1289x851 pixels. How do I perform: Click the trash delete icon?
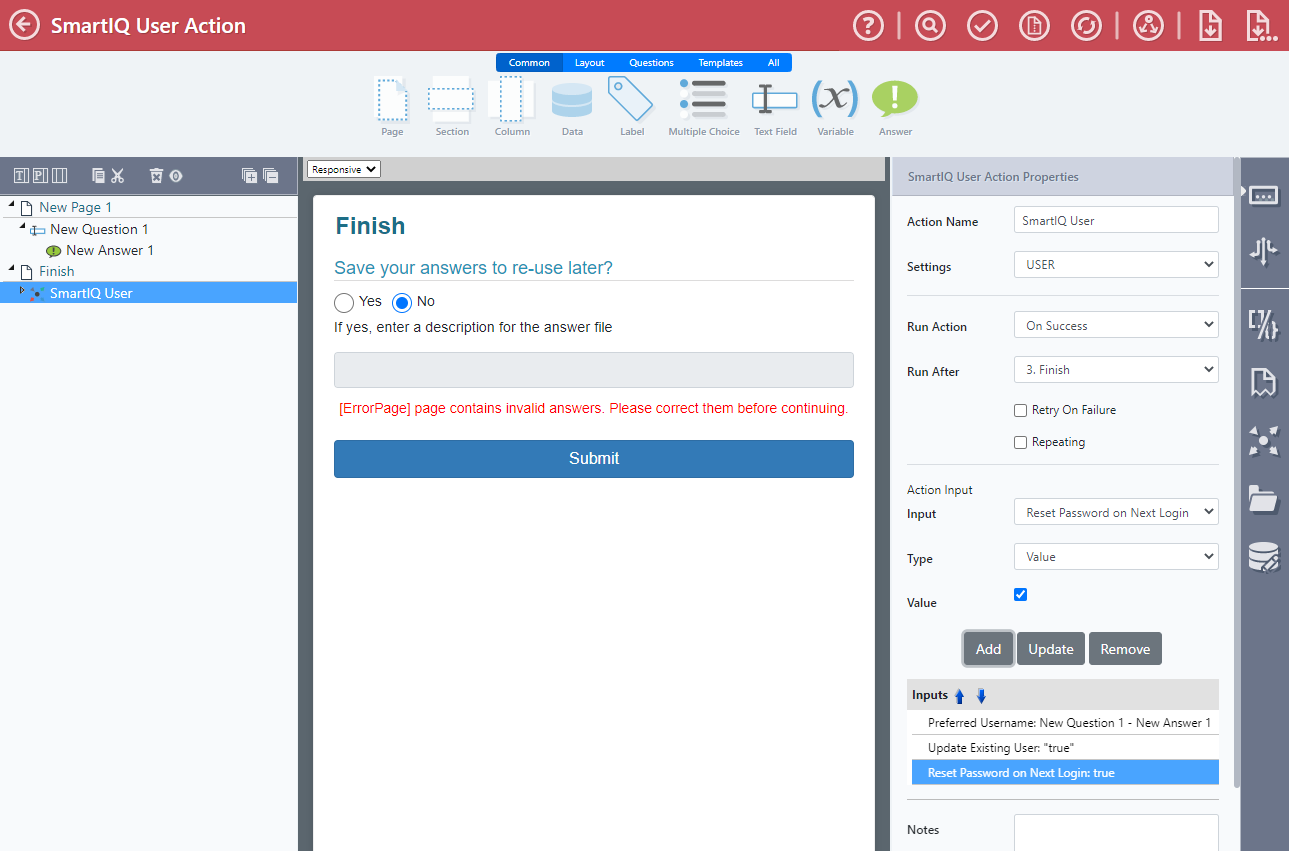click(156, 176)
